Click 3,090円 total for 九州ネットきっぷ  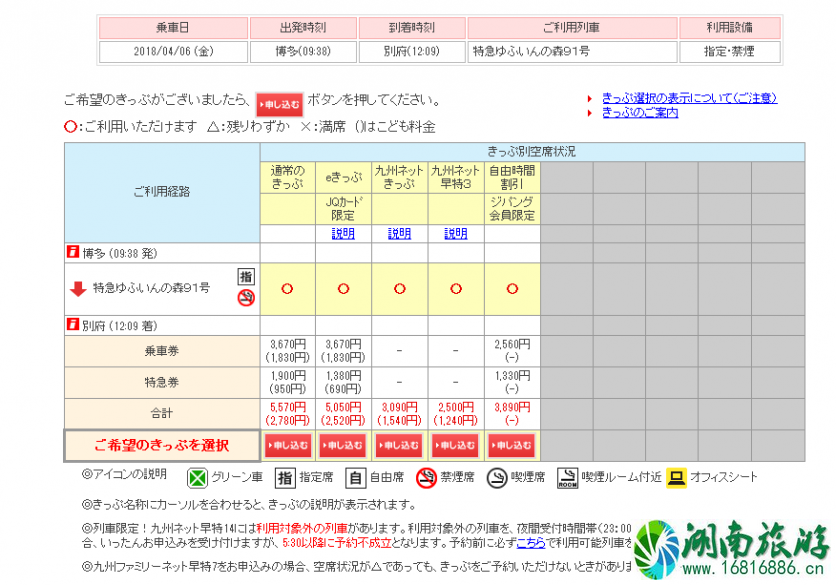coord(400,407)
